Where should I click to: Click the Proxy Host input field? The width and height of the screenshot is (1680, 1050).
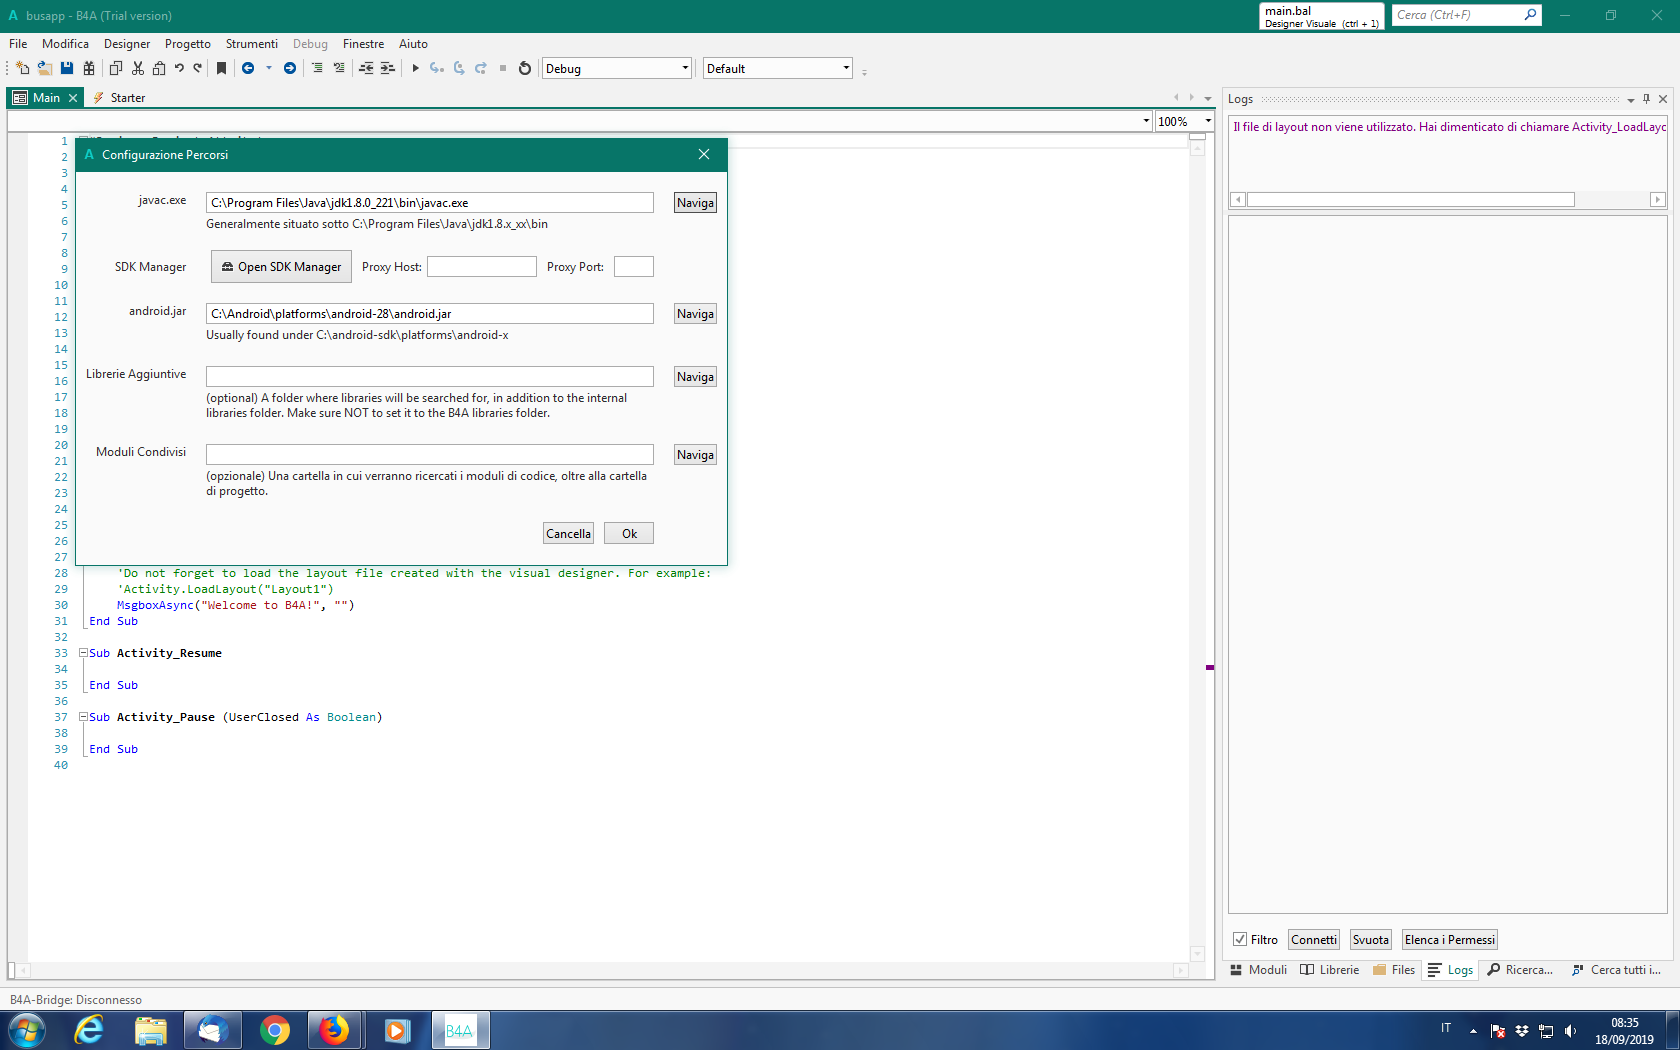pos(482,267)
